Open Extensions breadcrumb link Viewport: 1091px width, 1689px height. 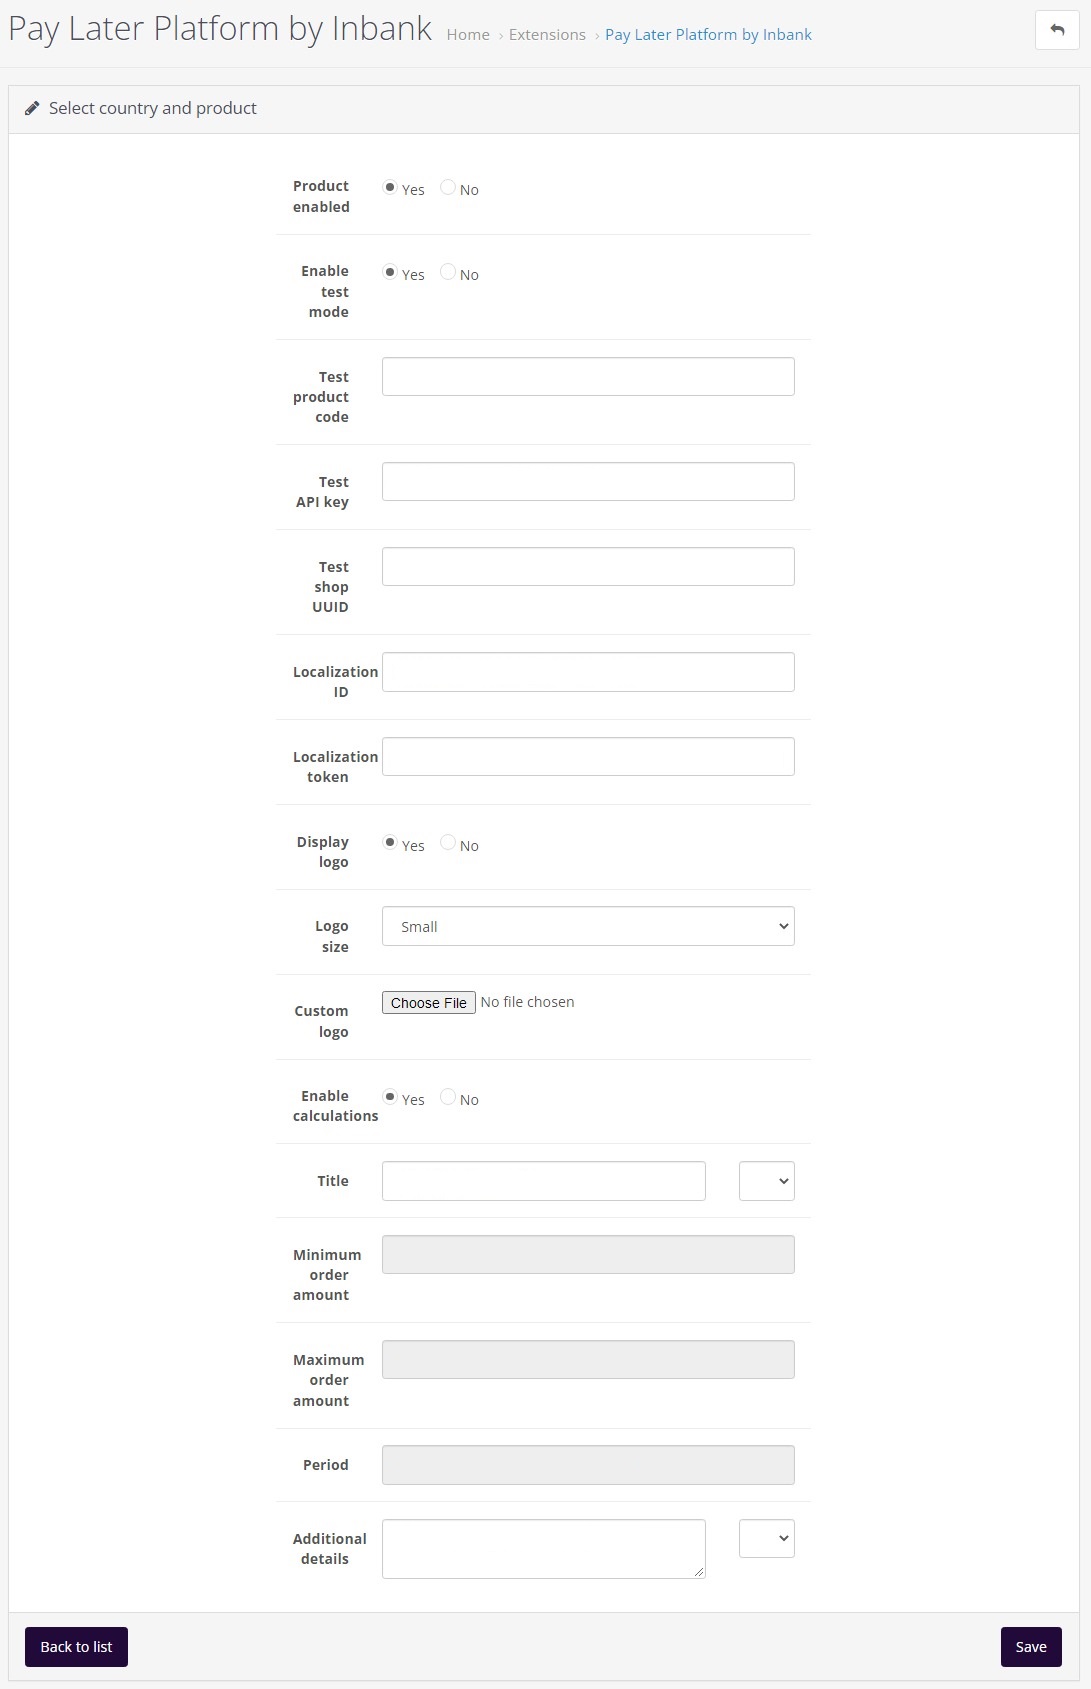pos(547,35)
